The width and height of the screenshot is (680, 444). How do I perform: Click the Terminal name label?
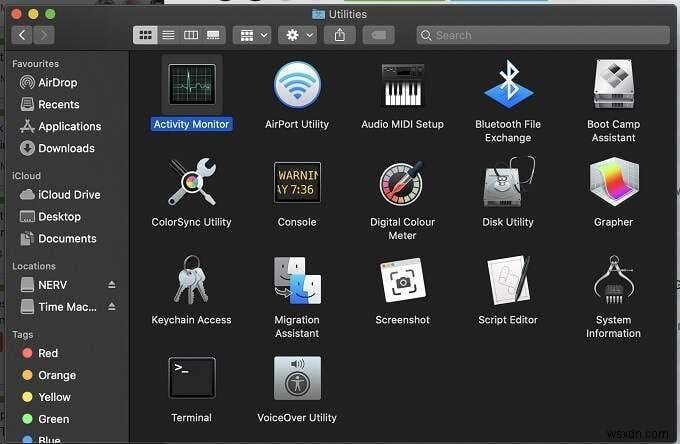point(191,418)
